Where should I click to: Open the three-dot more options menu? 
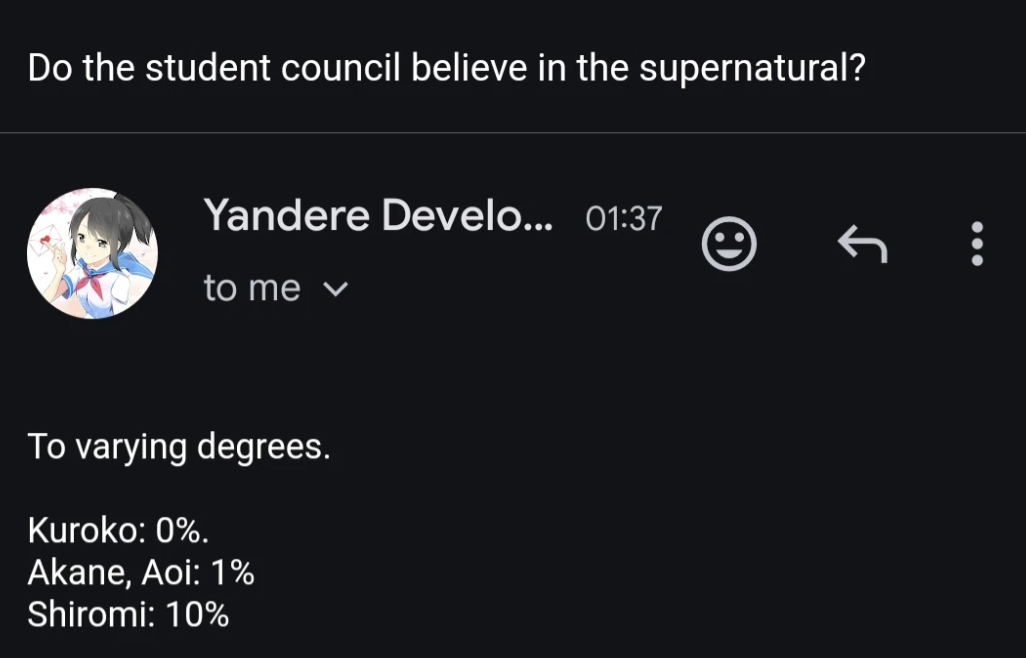pyautogui.click(x=977, y=243)
